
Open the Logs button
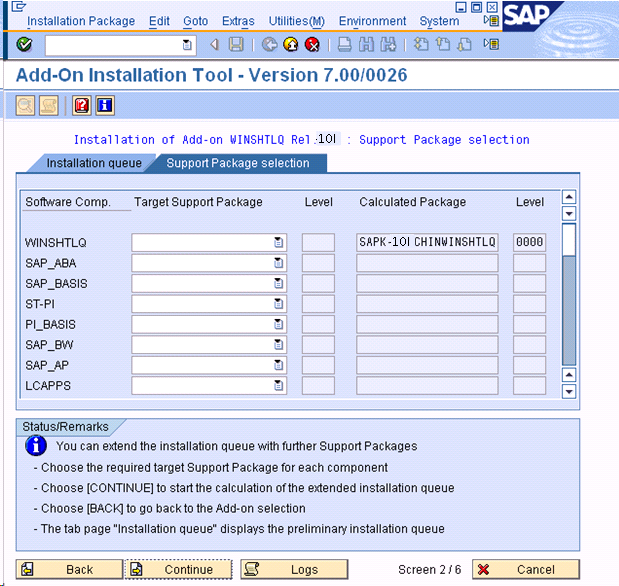[294, 569]
